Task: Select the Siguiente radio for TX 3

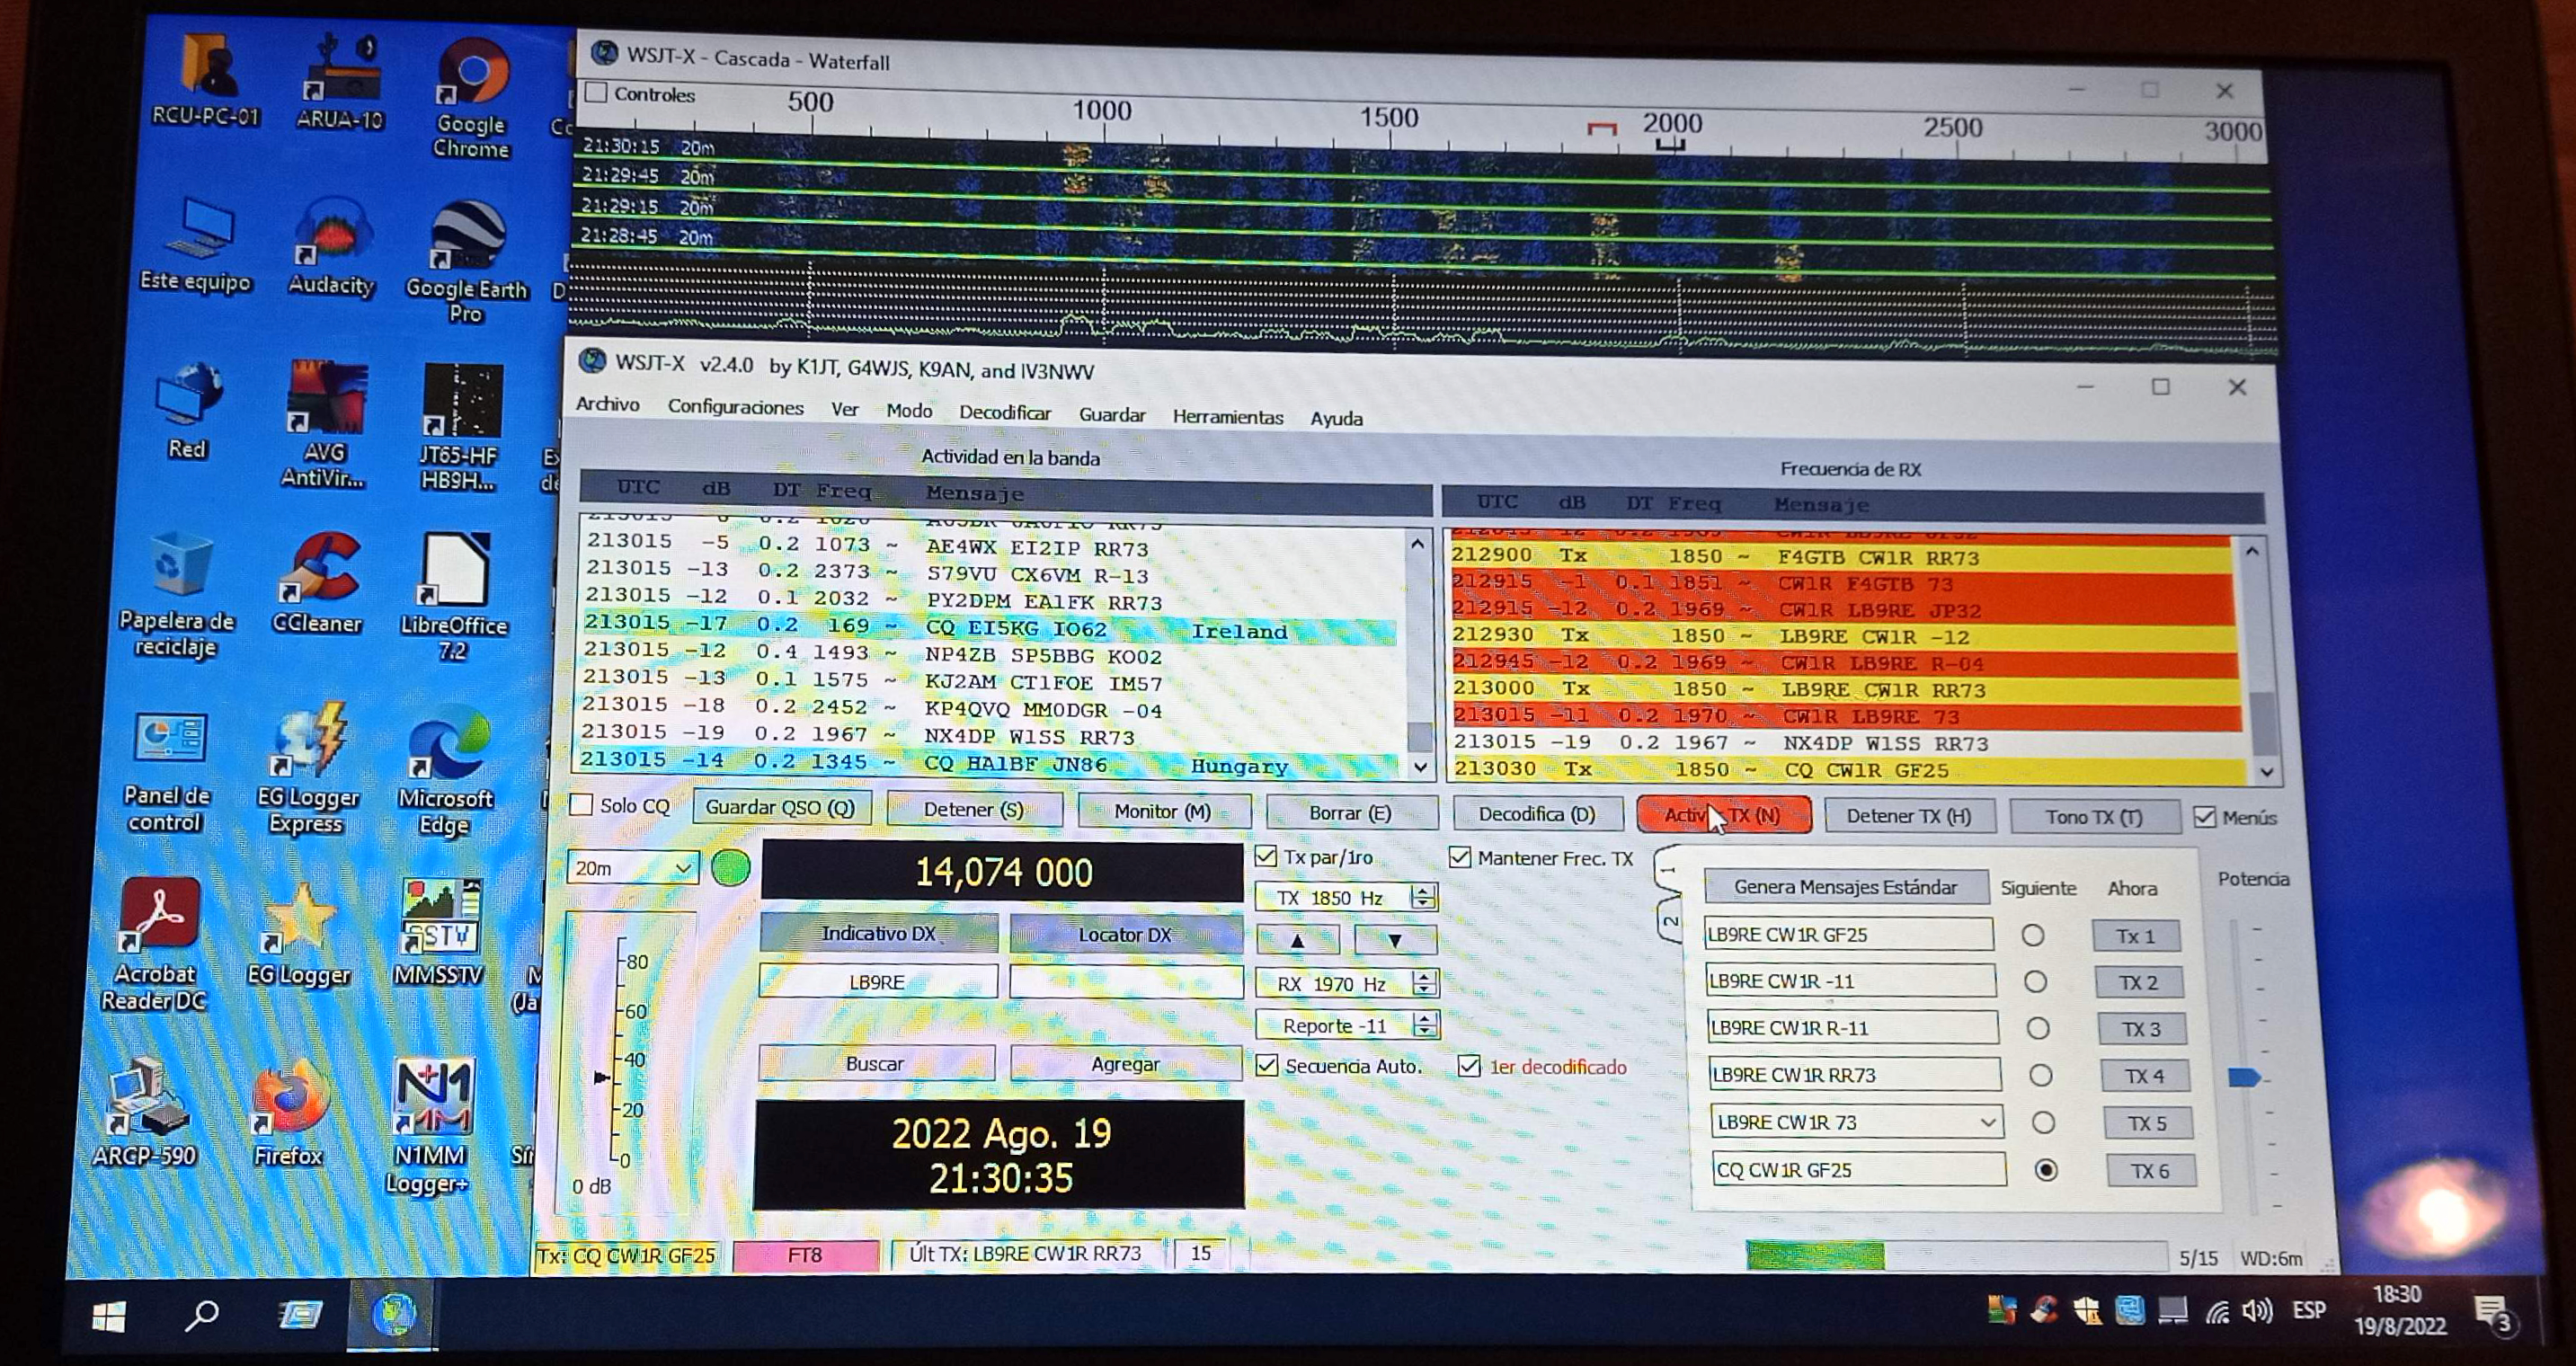Action: (x=2037, y=1029)
